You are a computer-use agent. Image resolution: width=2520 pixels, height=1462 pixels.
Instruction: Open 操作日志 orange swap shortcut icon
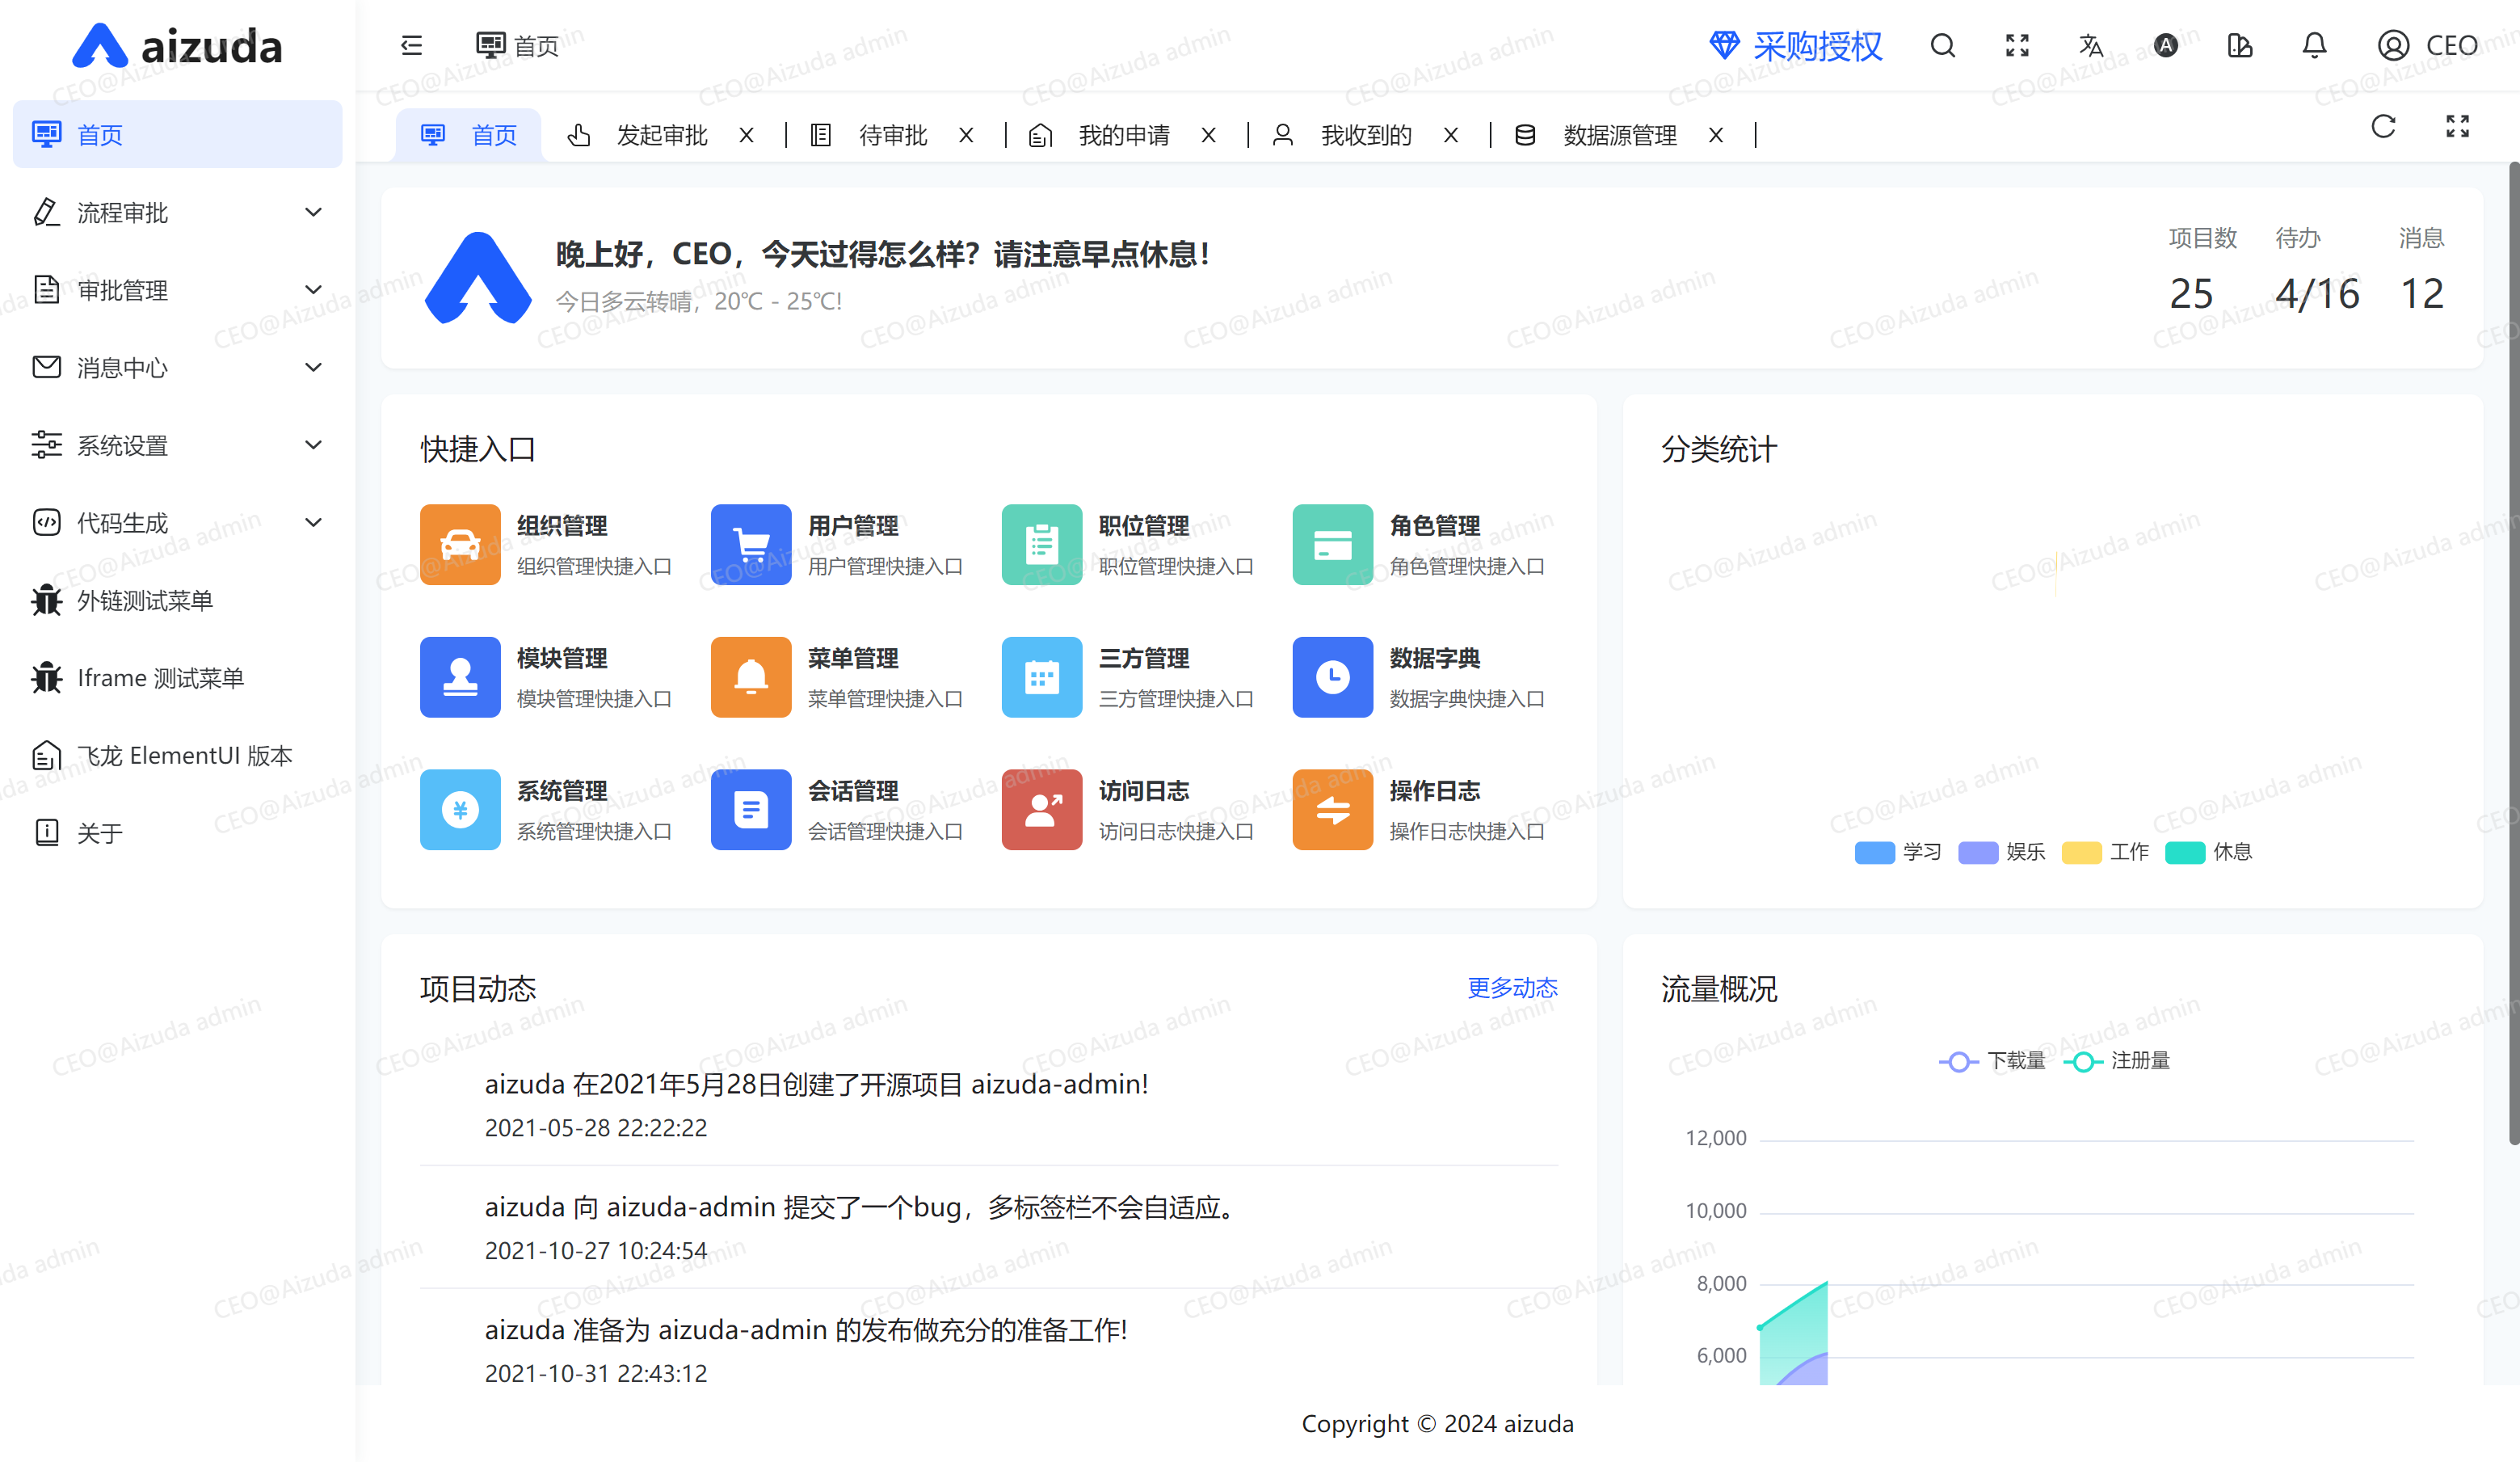point(1333,809)
